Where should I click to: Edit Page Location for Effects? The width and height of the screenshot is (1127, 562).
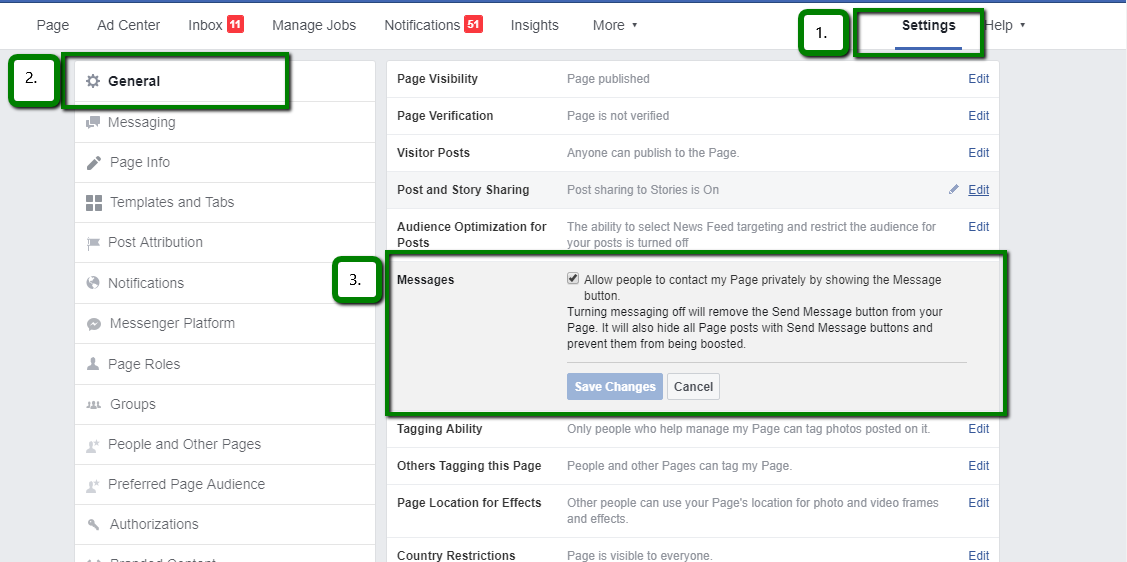[x=978, y=503]
